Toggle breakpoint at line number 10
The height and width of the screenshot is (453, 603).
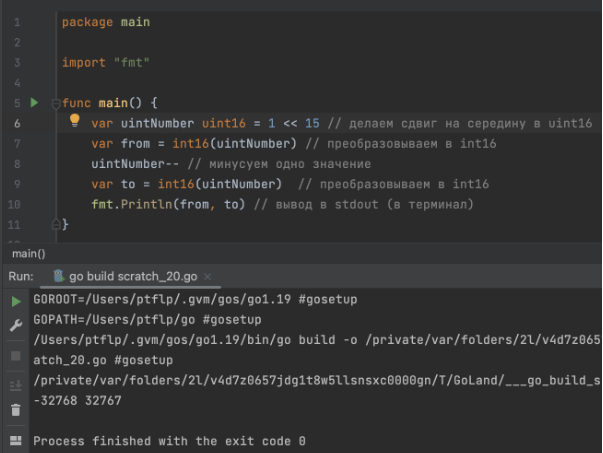coord(15,205)
